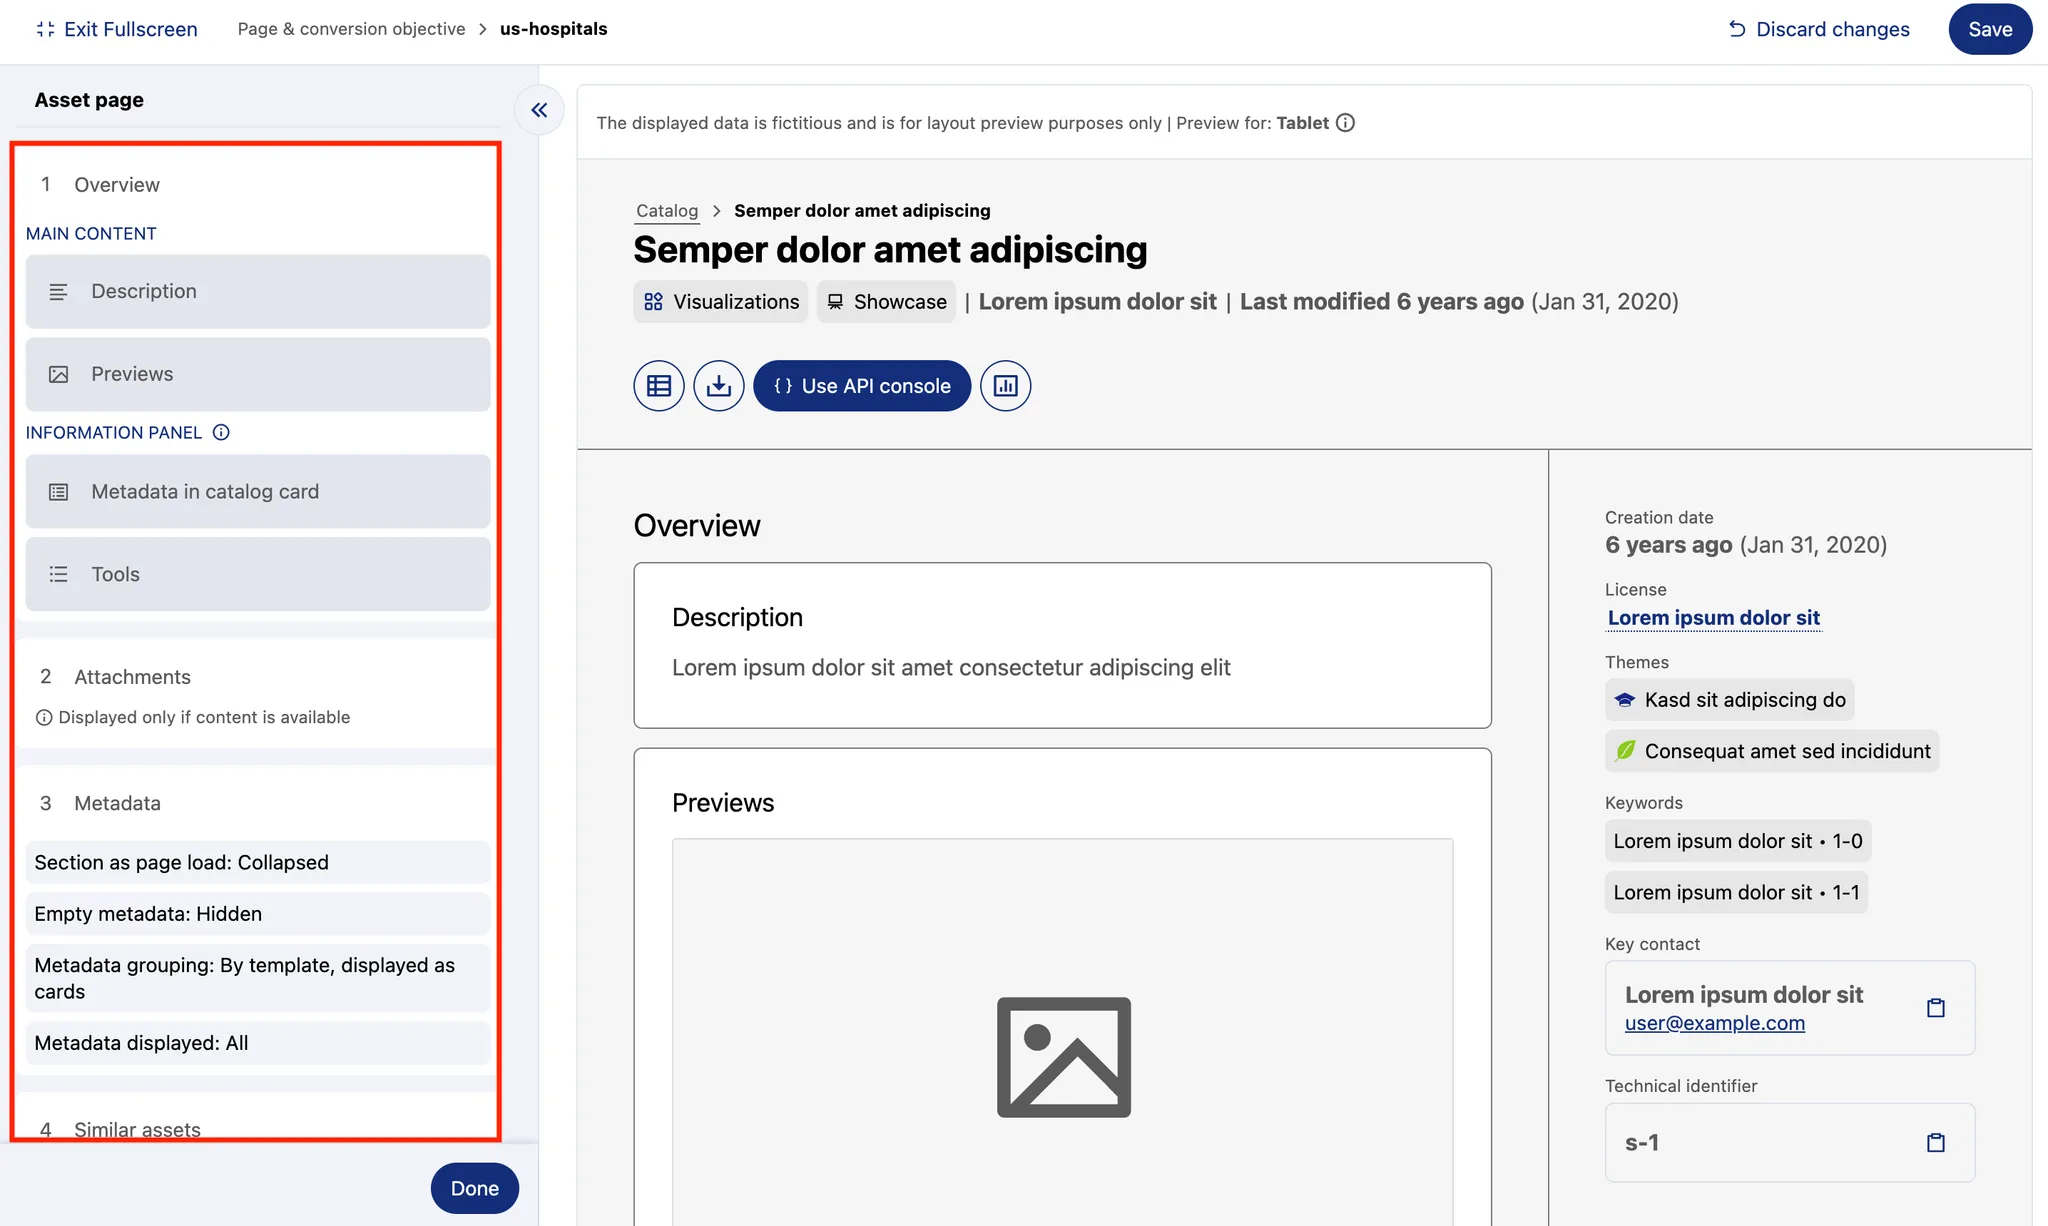
Task: Click the Use API console button
Action: click(861, 386)
